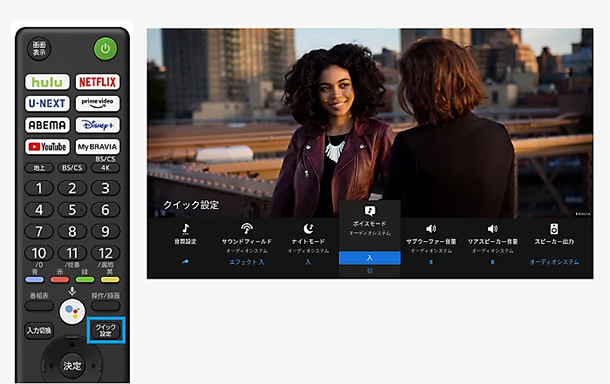Choose 入 to turn voice mode on
610x384 pixels.
click(x=370, y=258)
